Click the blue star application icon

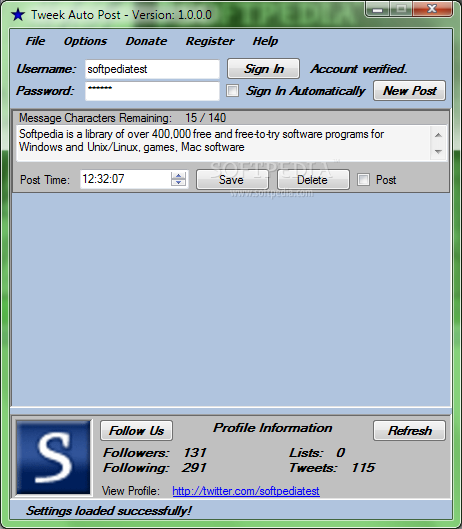pos(18,15)
